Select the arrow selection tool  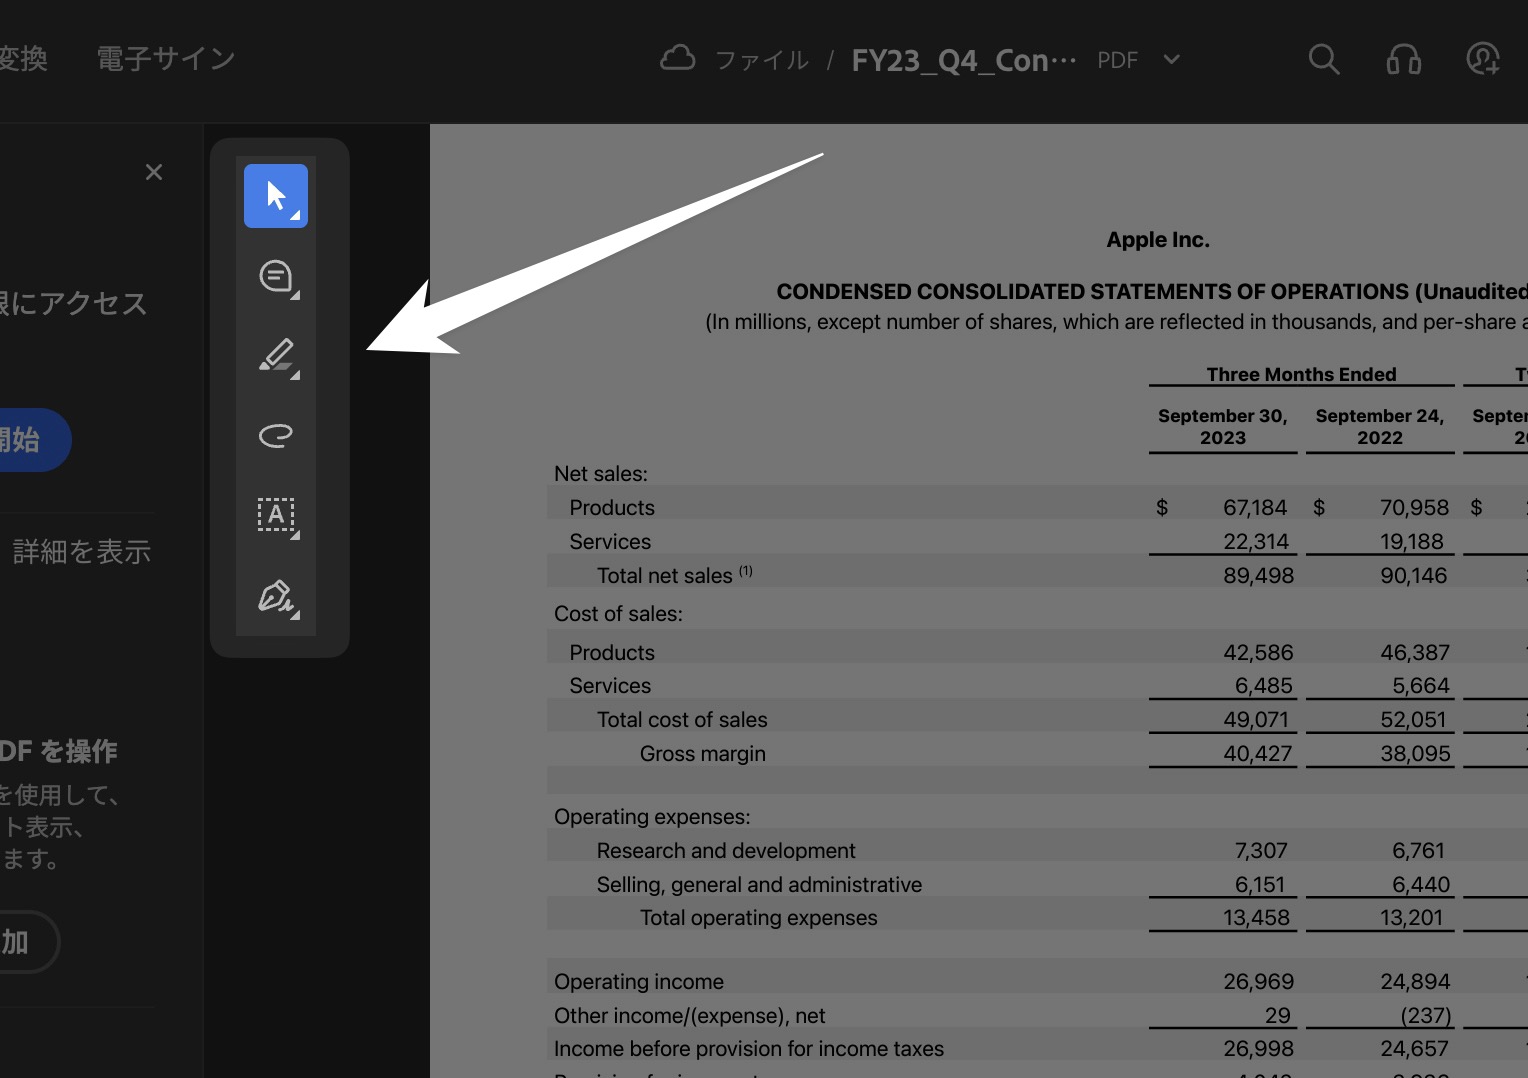[x=276, y=196]
